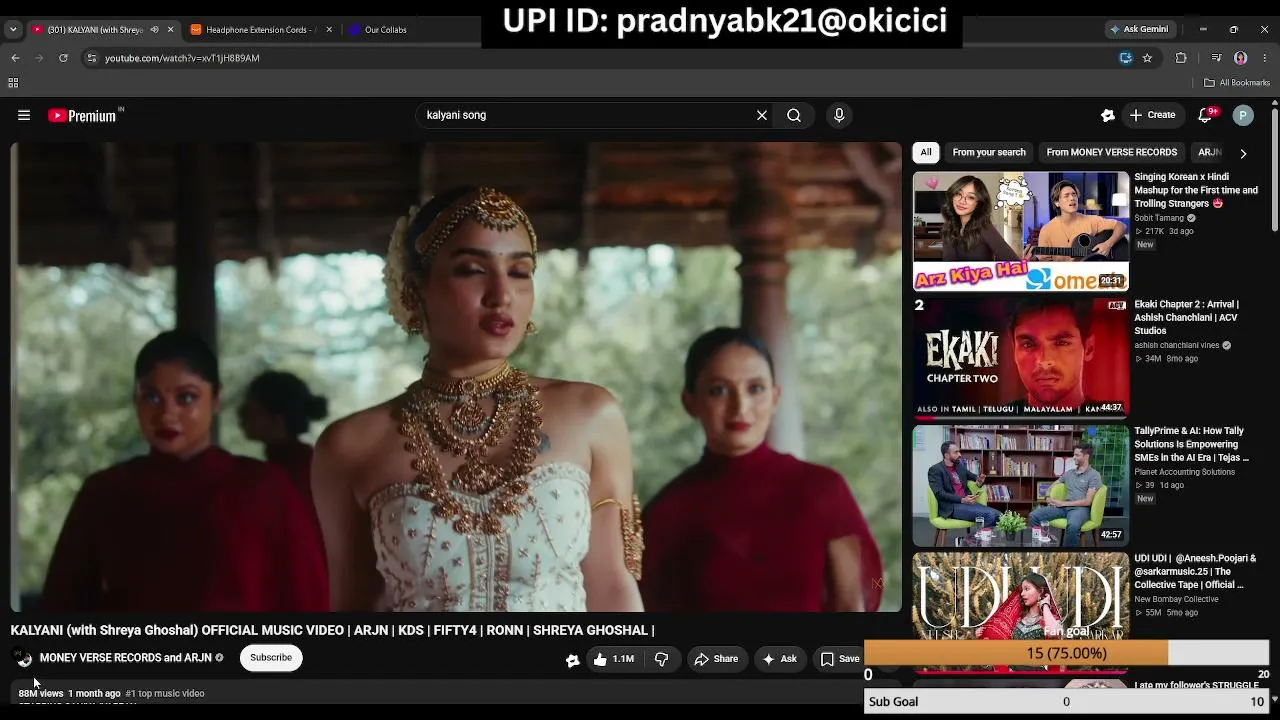Open the UDI UDI video title
This screenshot has width=1280, height=720.
1195,571
